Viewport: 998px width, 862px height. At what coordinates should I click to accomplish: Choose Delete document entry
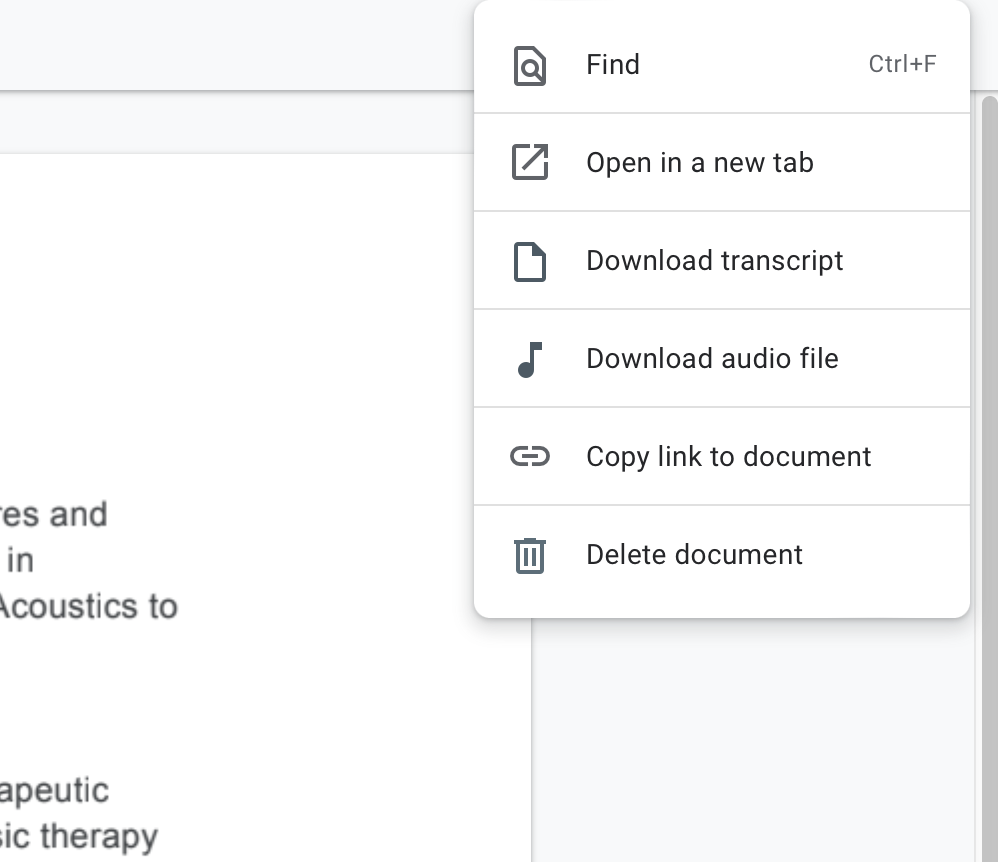tap(722, 555)
